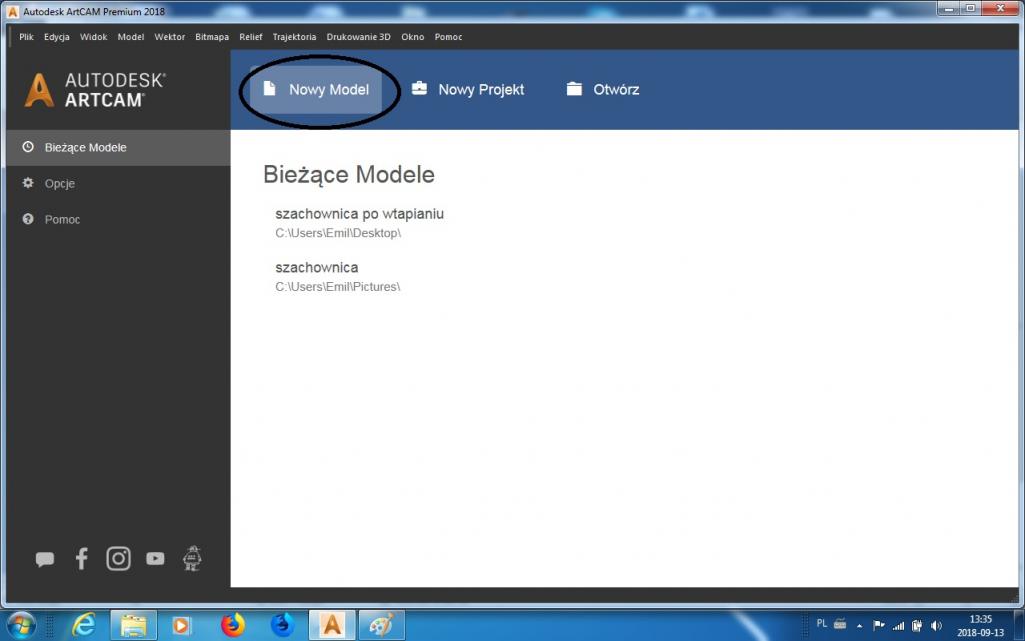
Task: Open recent model szachownica from Pictures
Action: [316, 267]
